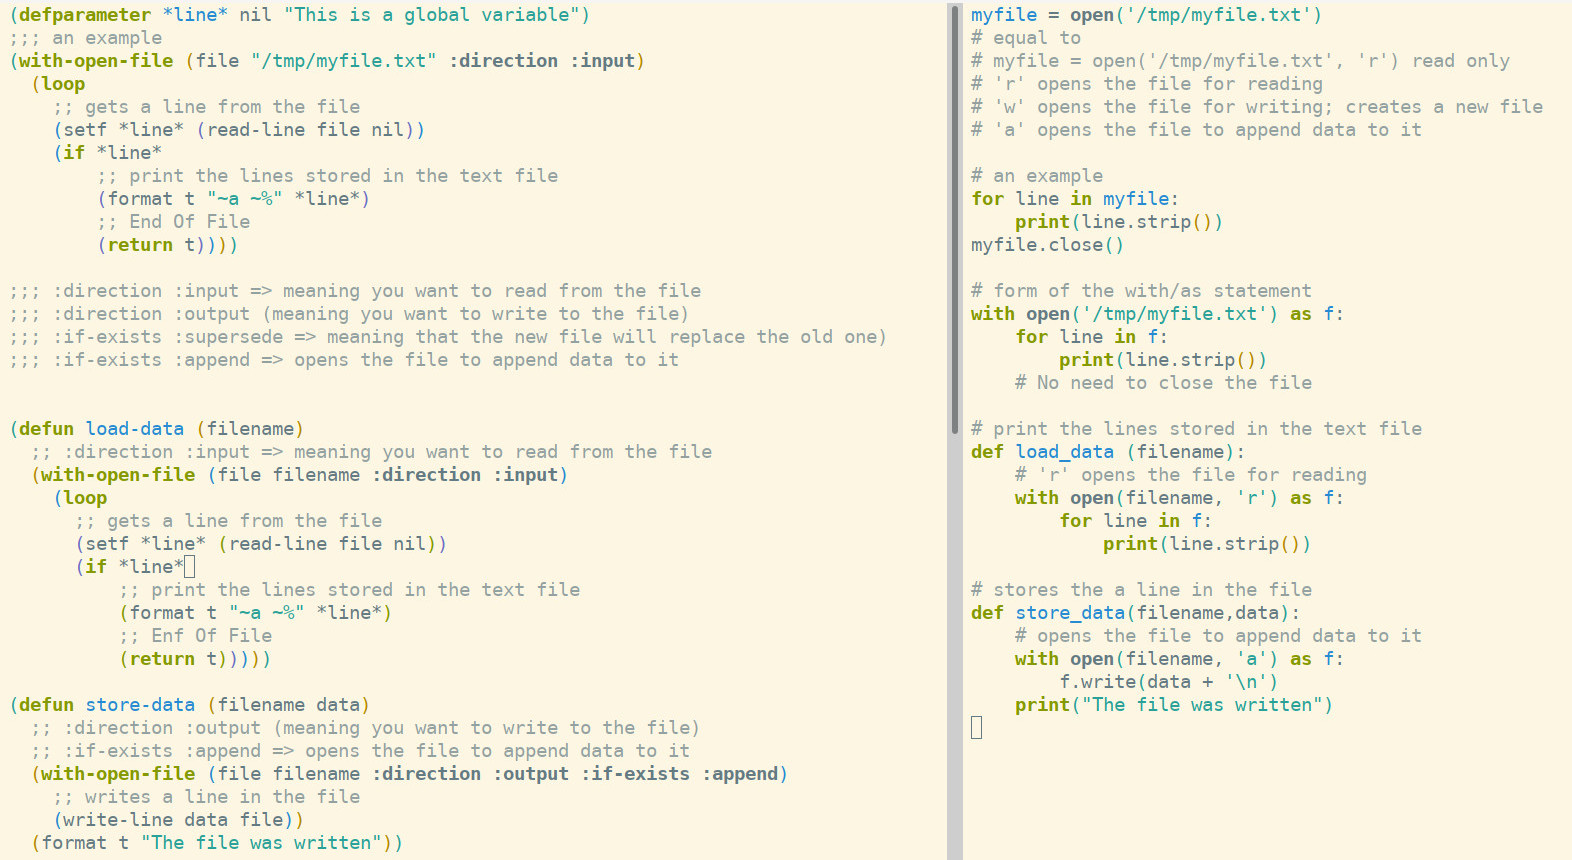Click the commented open line ending 'read only'
Image resolution: width=1572 pixels, height=860 pixels.
pyautogui.click(x=1240, y=61)
